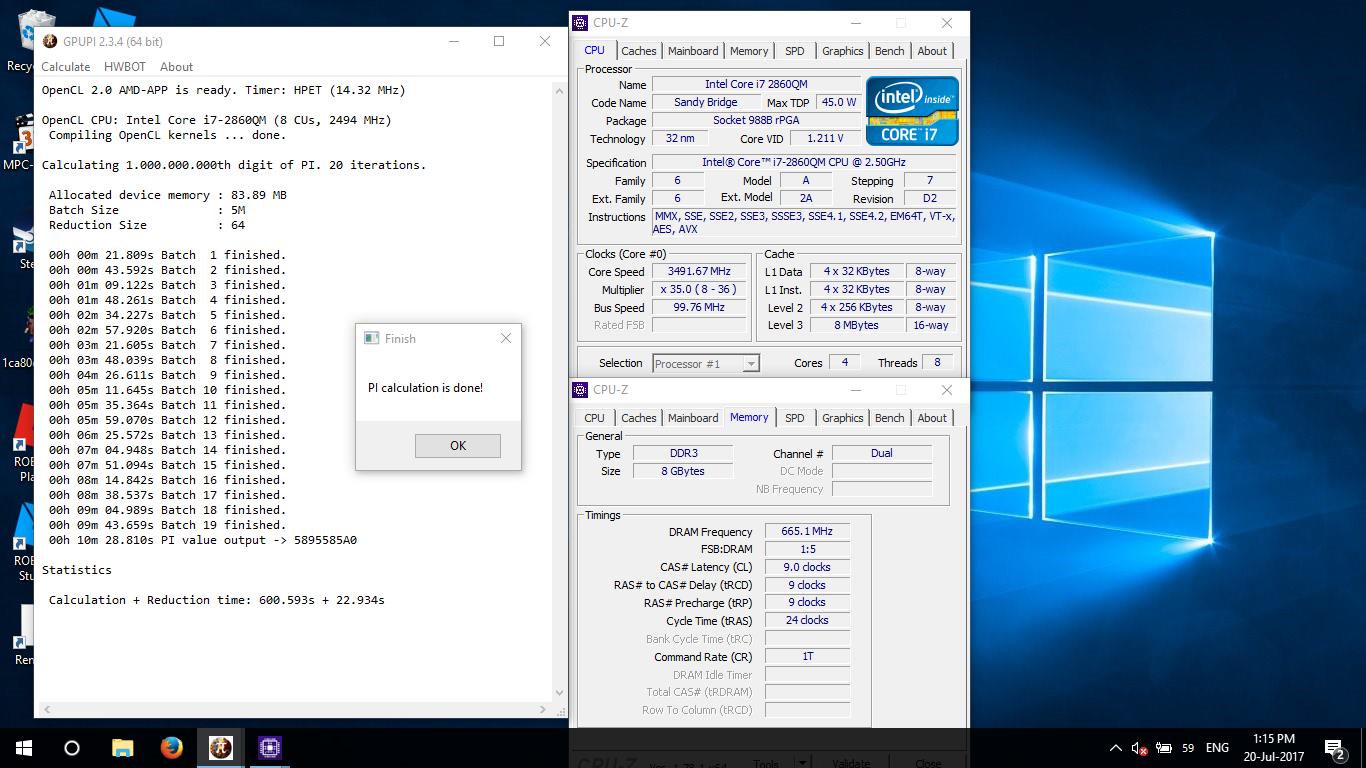Click the Intel Core i7 logo badge
The image size is (1366, 768).
tap(912, 111)
